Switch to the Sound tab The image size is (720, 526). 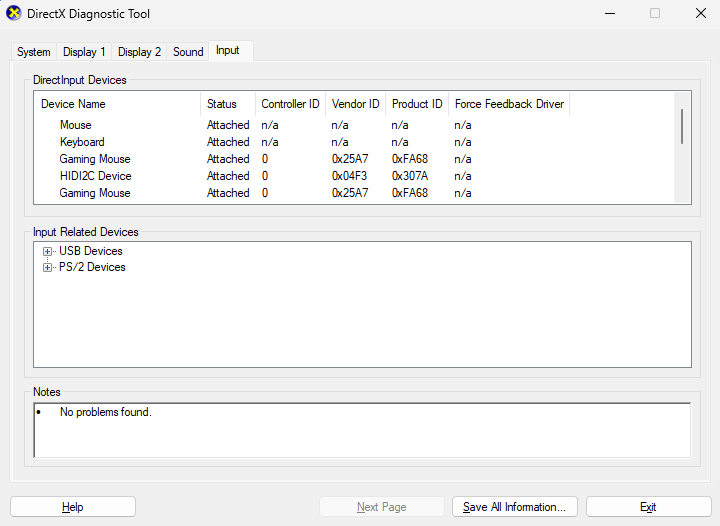point(188,52)
